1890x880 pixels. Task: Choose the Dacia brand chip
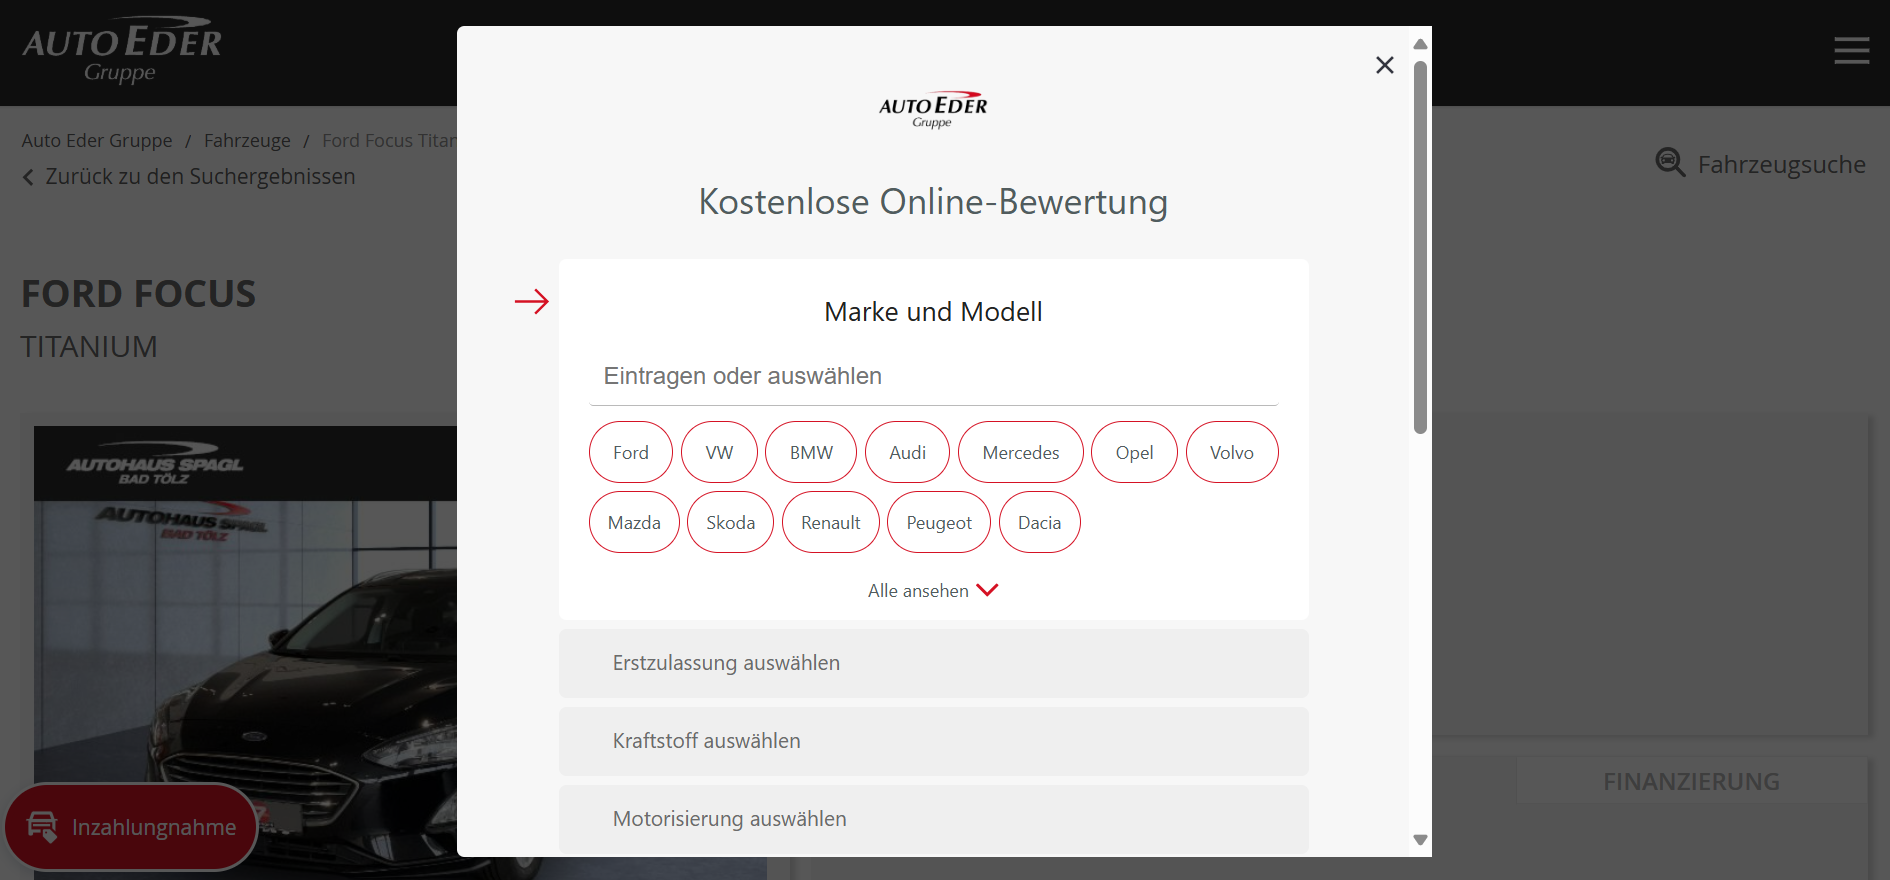[x=1039, y=522]
